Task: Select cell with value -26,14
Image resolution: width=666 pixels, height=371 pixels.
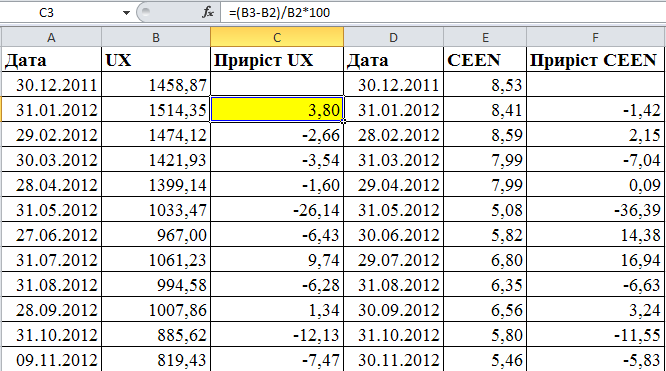Action: 277,210
